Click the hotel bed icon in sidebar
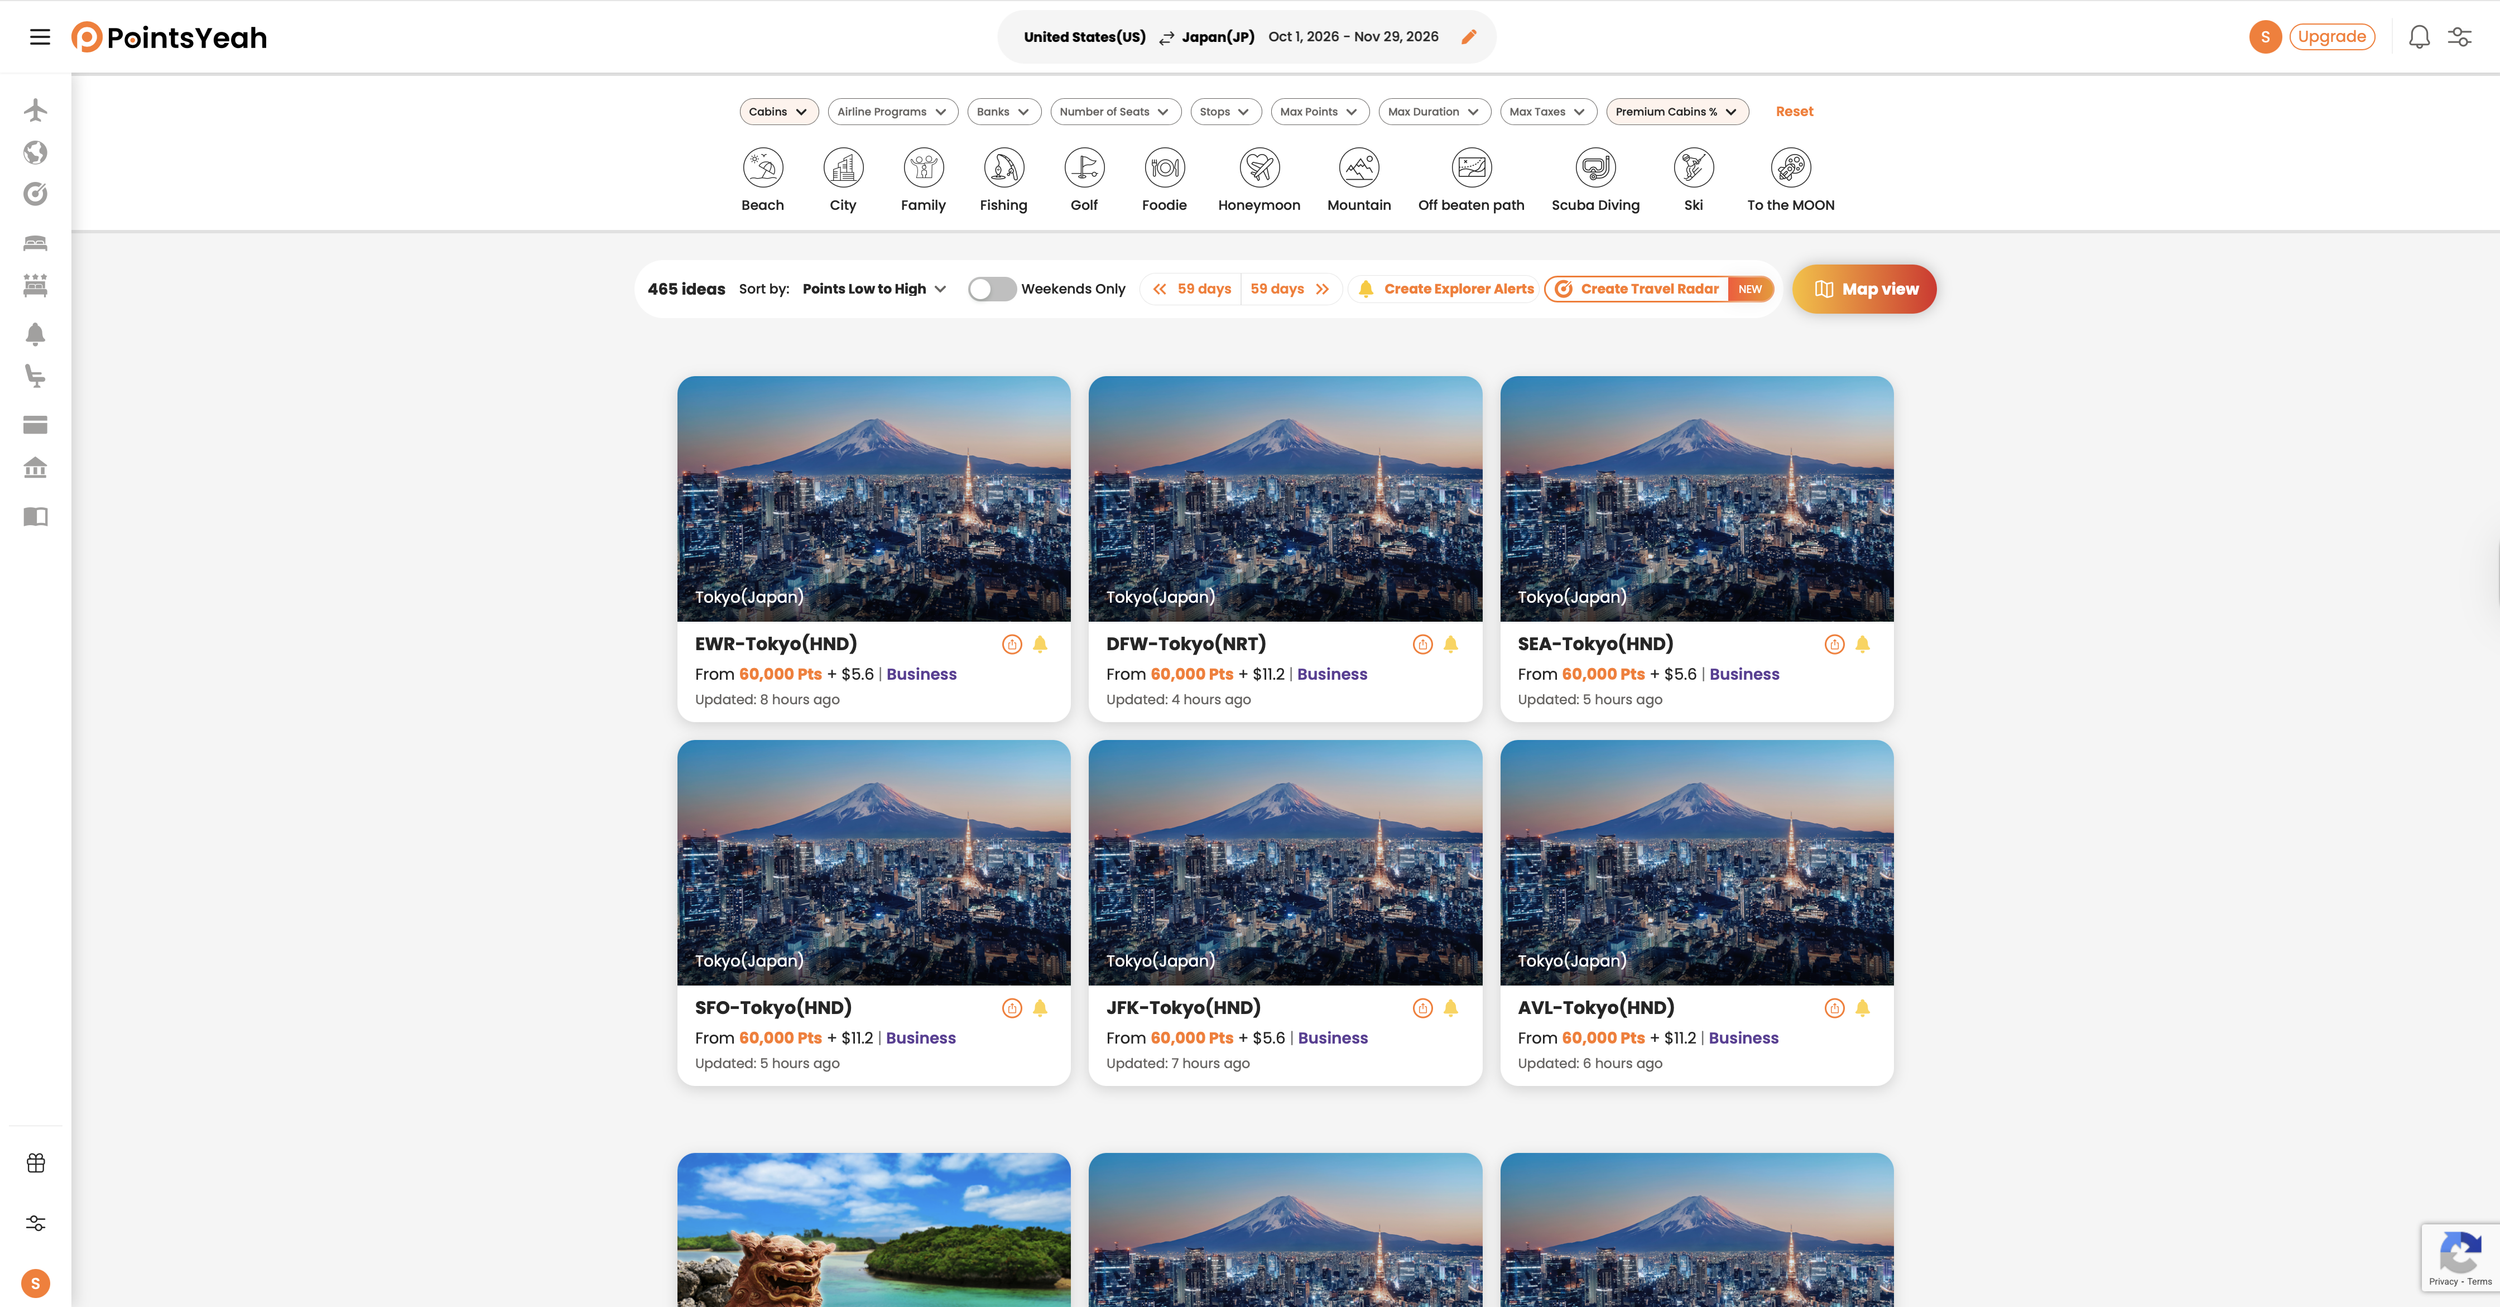Viewport: 2500px width, 1307px height. click(35, 243)
